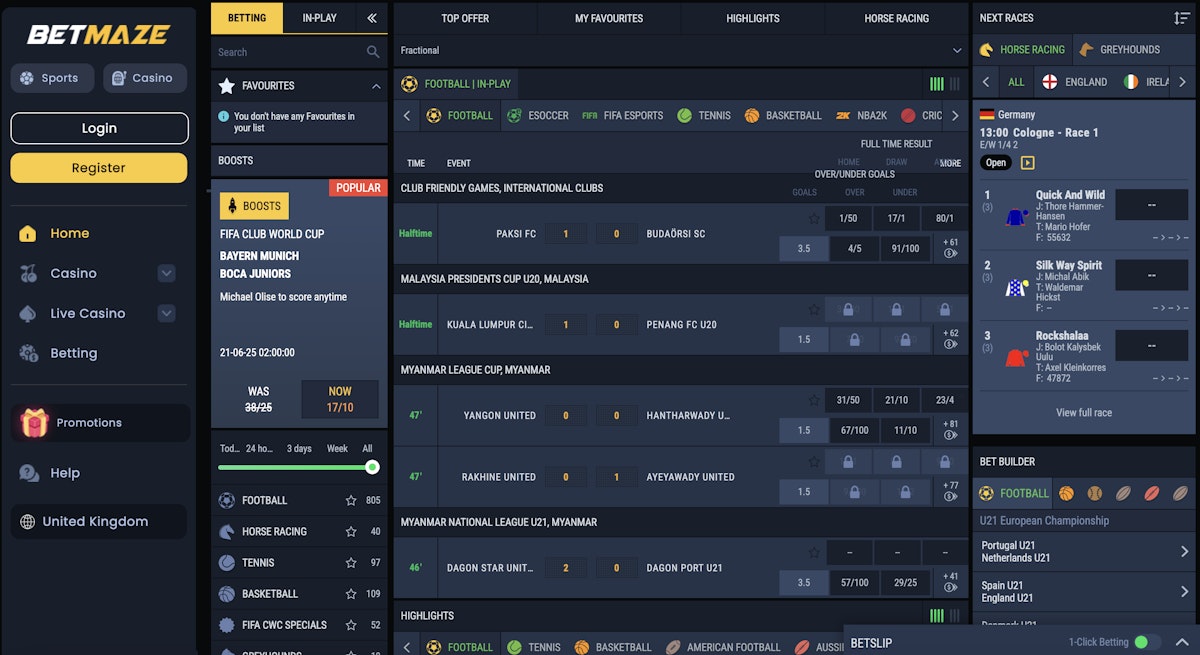Select the Esoccer in-play tab
1200x655 pixels.
coord(538,116)
